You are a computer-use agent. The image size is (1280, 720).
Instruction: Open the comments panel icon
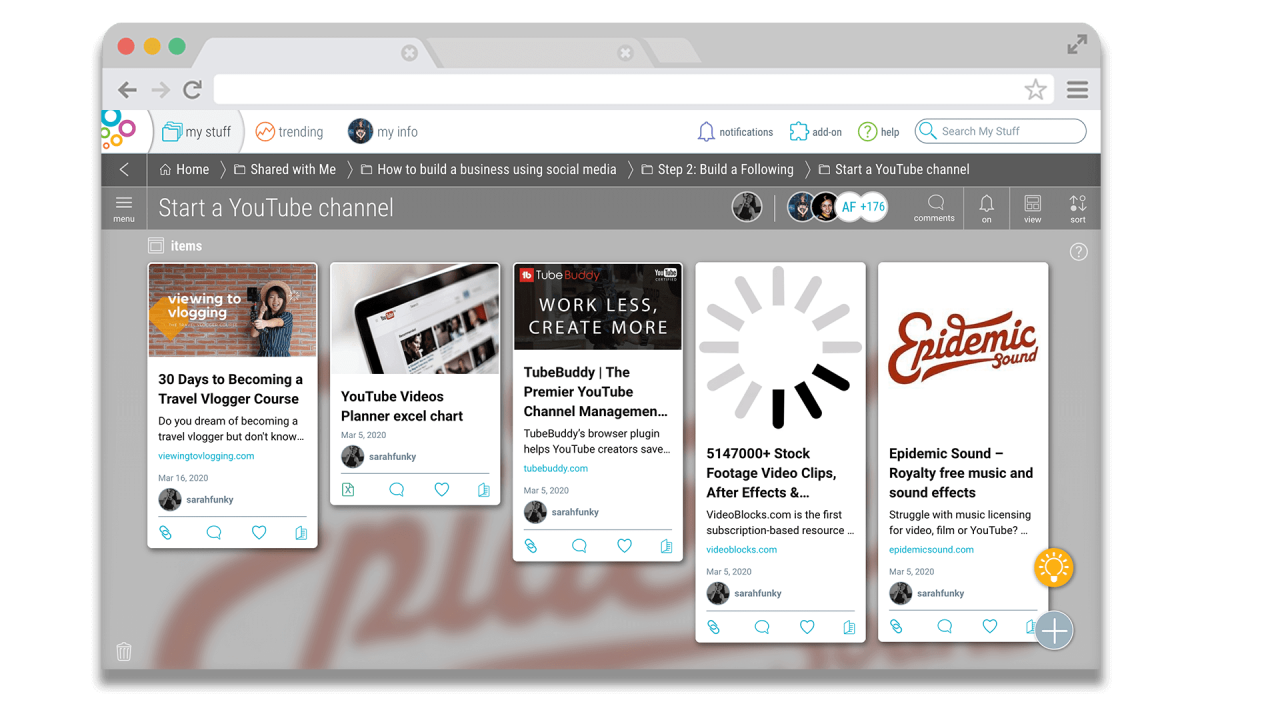[933, 207]
